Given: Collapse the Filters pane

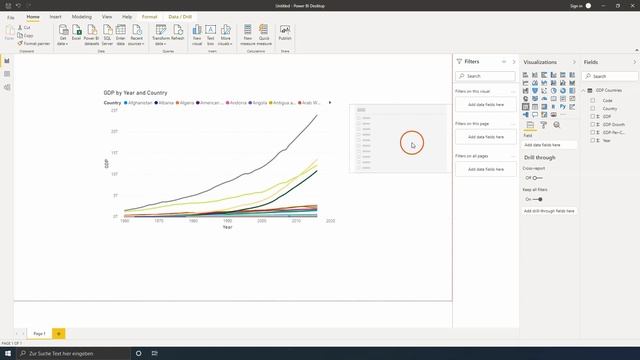Looking at the screenshot, I should point(514,62).
